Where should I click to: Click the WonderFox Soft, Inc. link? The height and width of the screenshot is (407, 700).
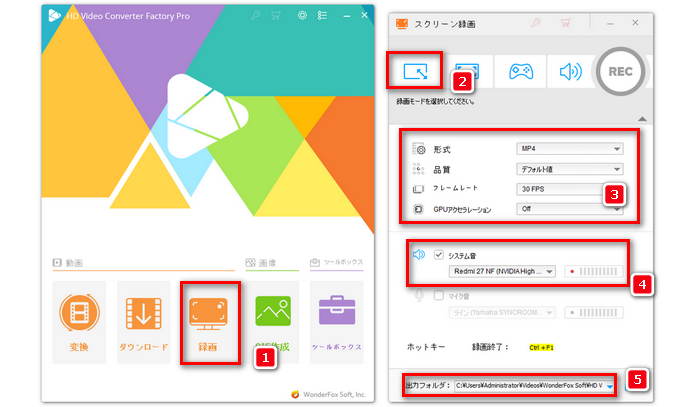(x=334, y=395)
